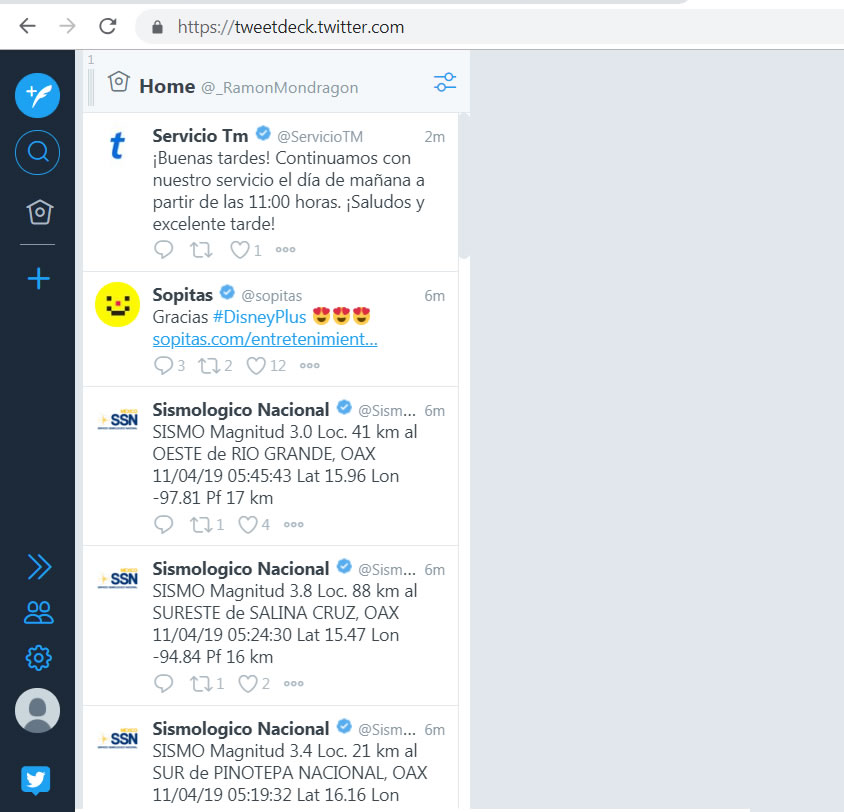The width and height of the screenshot is (844, 812).
Task: Click the browser forward arrow
Action: [67, 26]
